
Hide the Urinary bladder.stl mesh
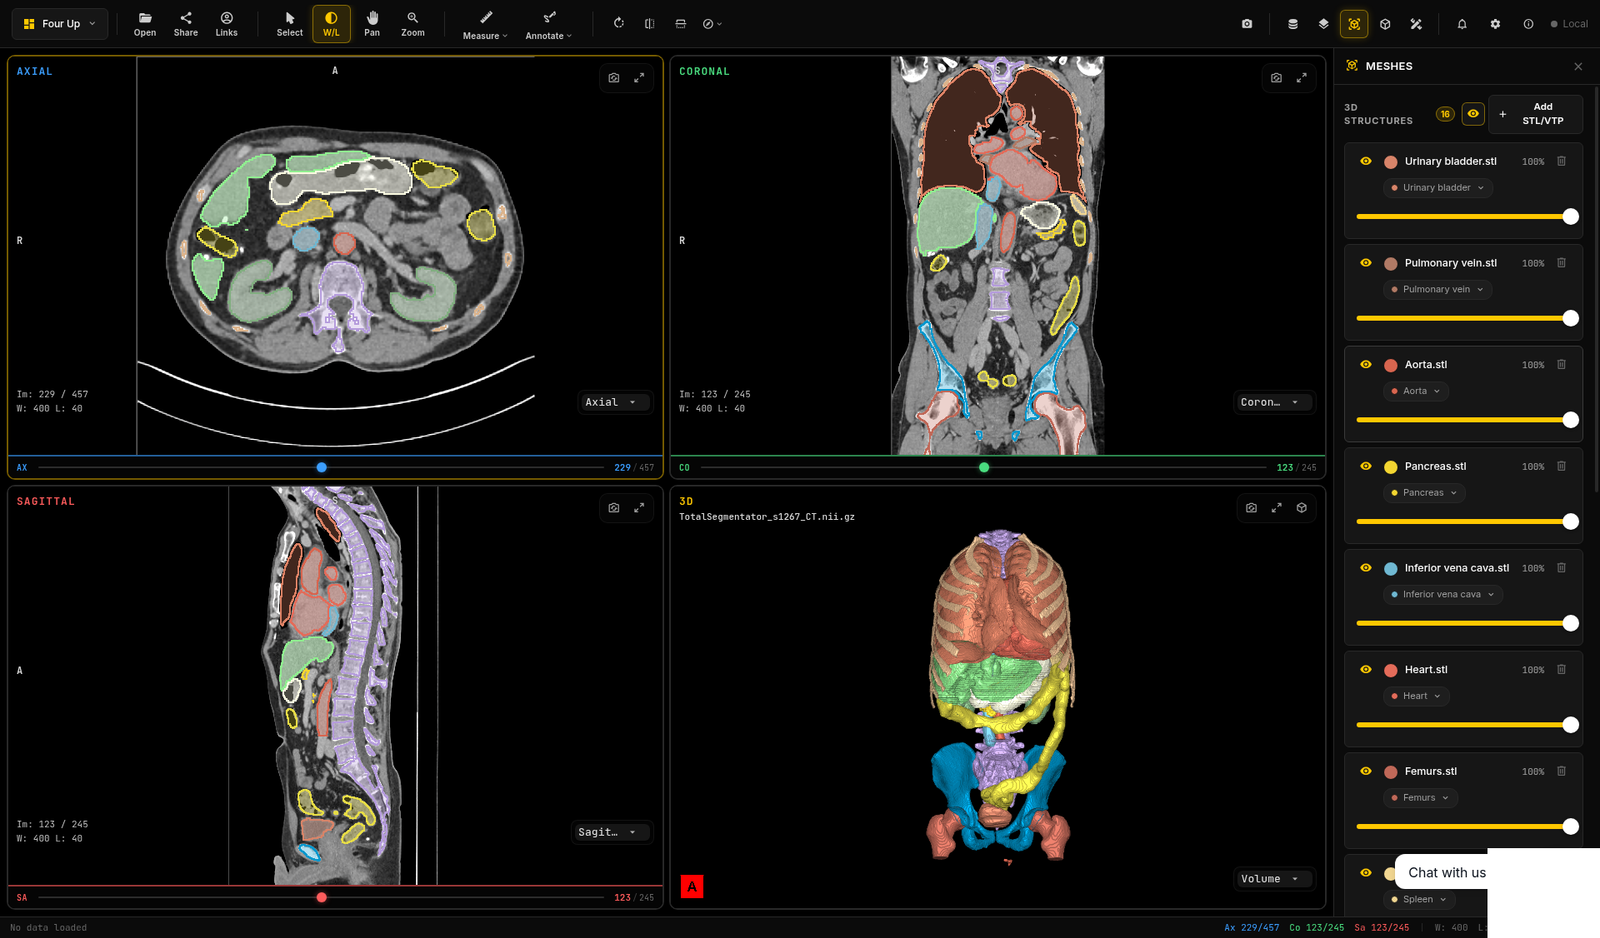tap(1366, 161)
